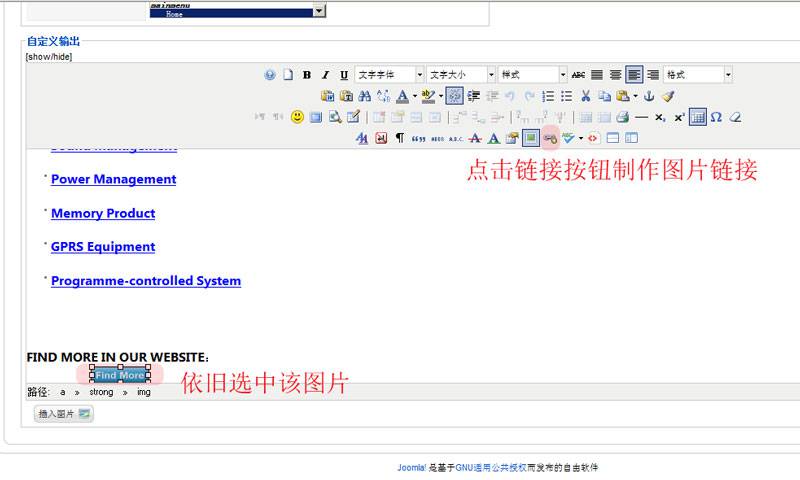The width and height of the screenshot is (800, 480).
Task: Select the Find More image in the editor
Action: [120, 374]
